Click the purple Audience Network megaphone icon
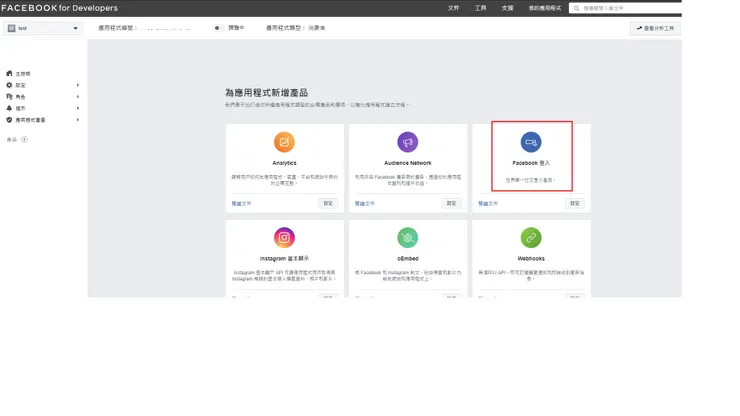Viewport: 740px width, 416px height. [x=408, y=142]
